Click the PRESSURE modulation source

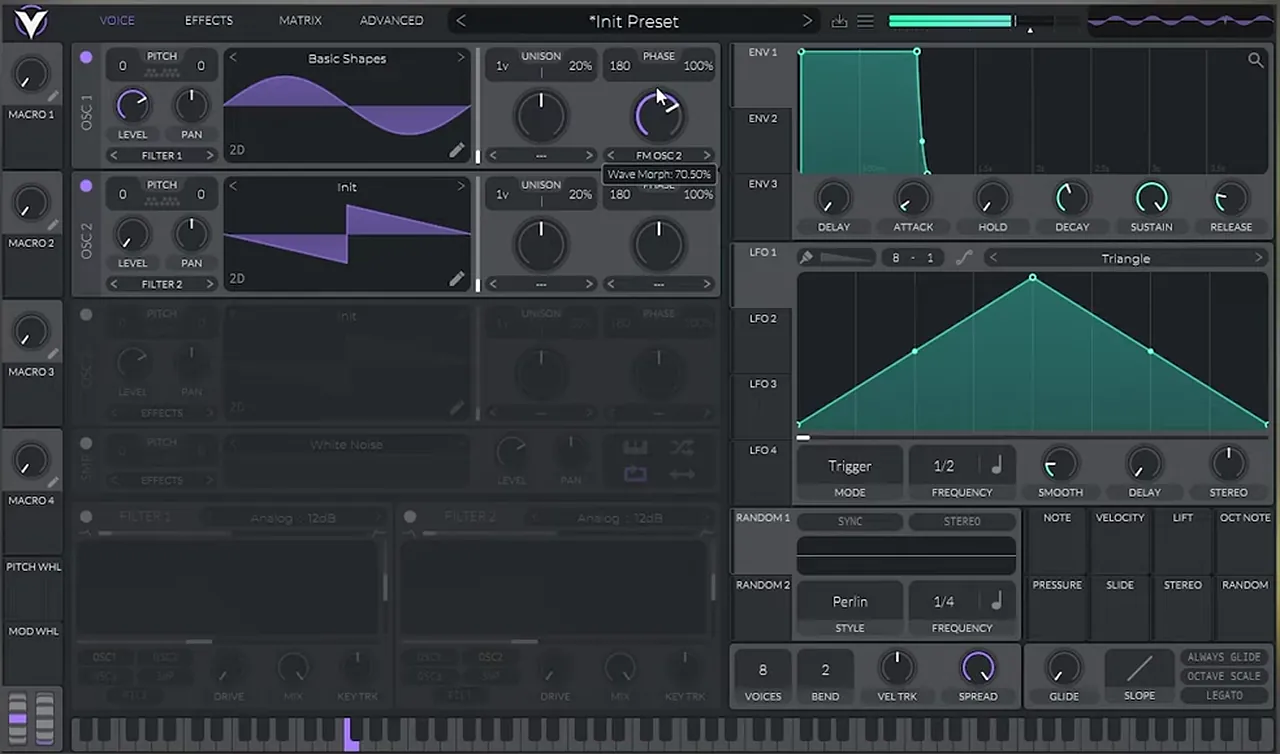coord(1057,607)
